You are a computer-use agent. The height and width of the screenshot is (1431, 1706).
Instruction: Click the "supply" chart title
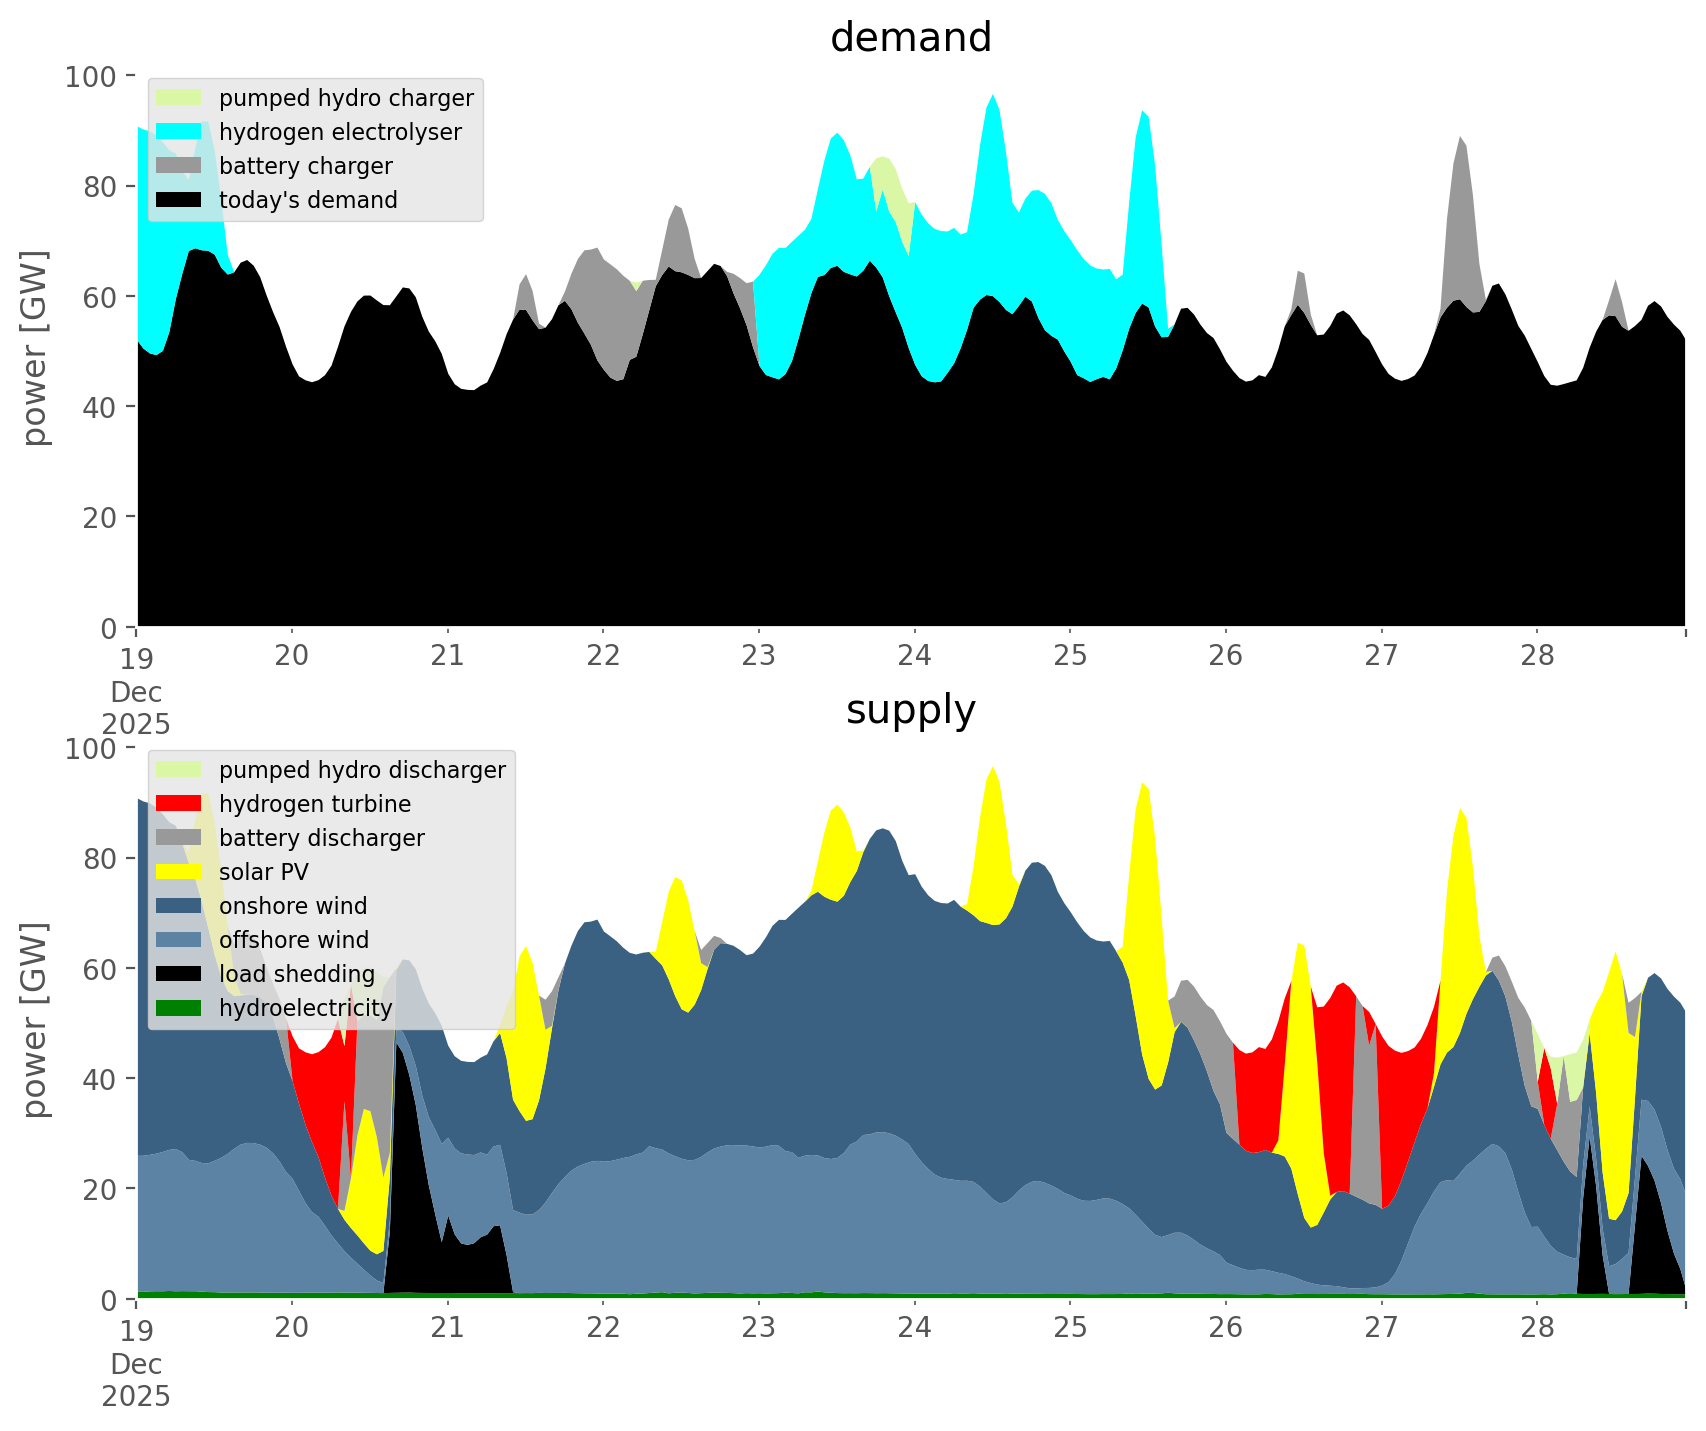(x=910, y=710)
